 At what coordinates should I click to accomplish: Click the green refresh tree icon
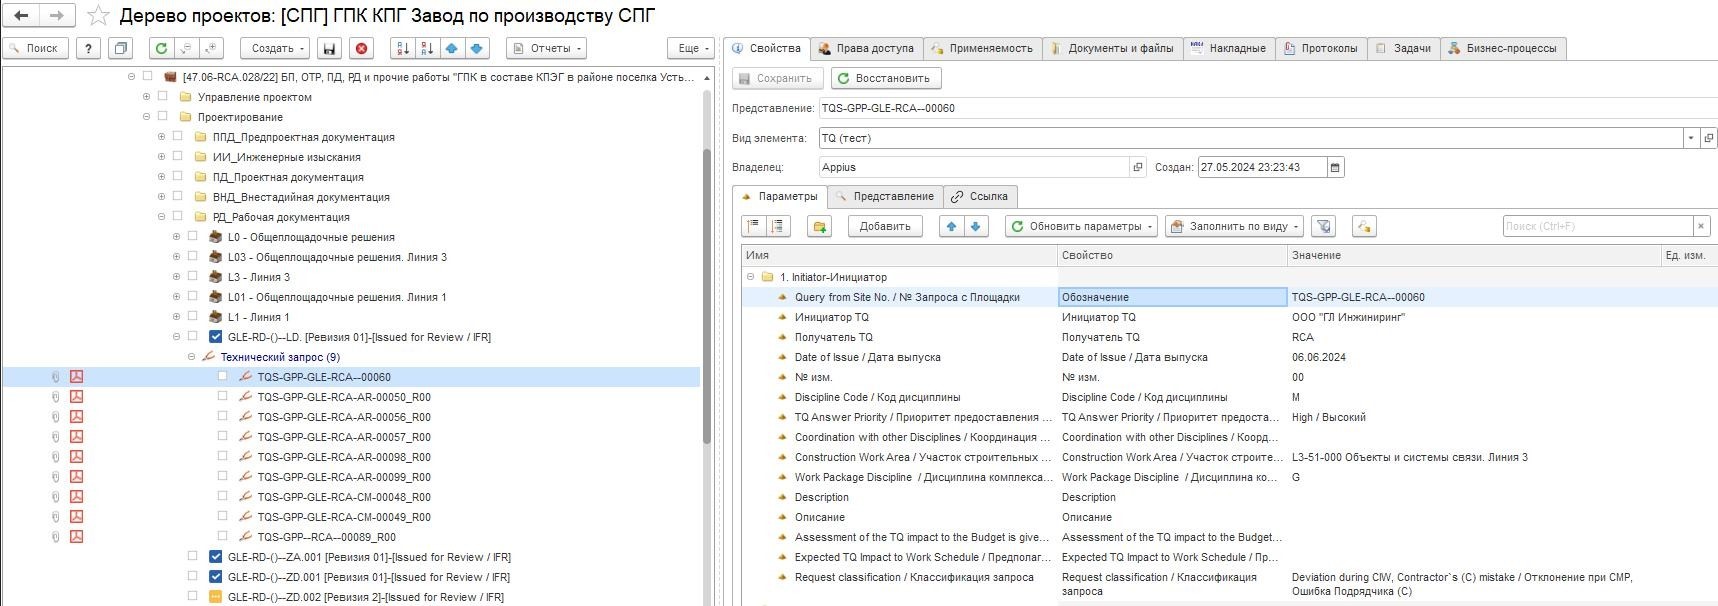(161, 48)
